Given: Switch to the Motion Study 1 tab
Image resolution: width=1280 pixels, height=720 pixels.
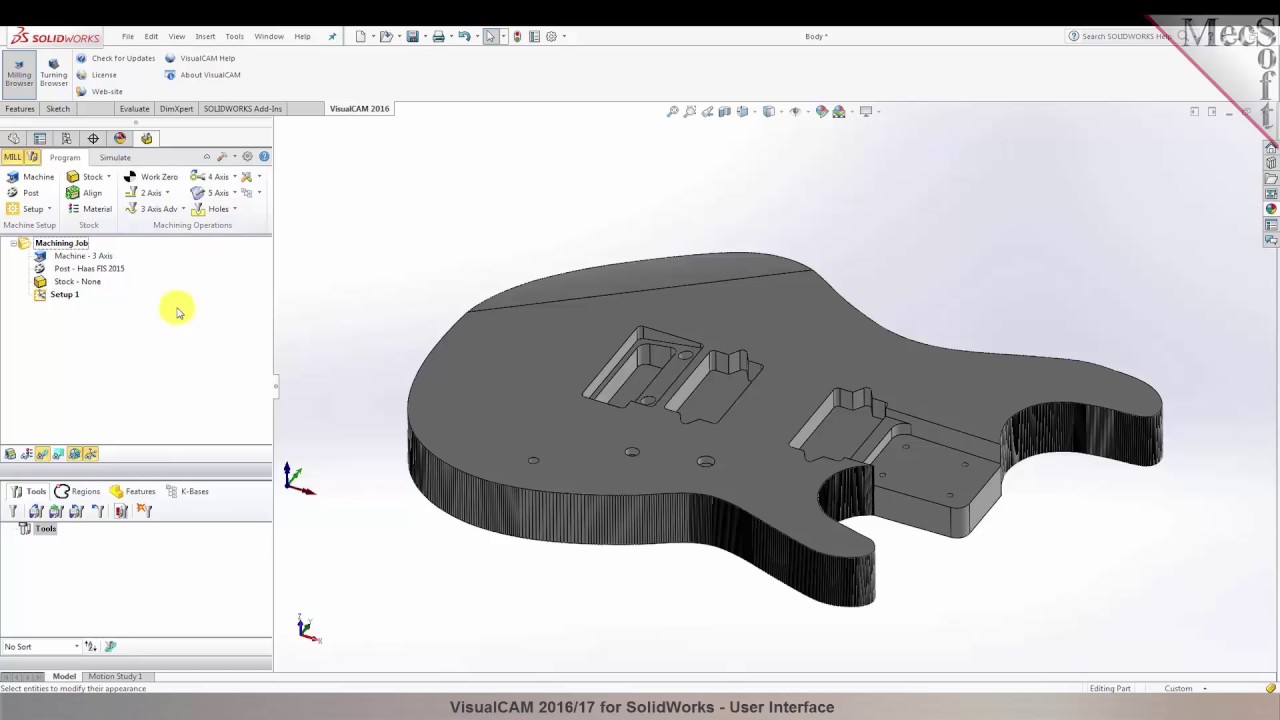Looking at the screenshot, I should tap(115, 676).
